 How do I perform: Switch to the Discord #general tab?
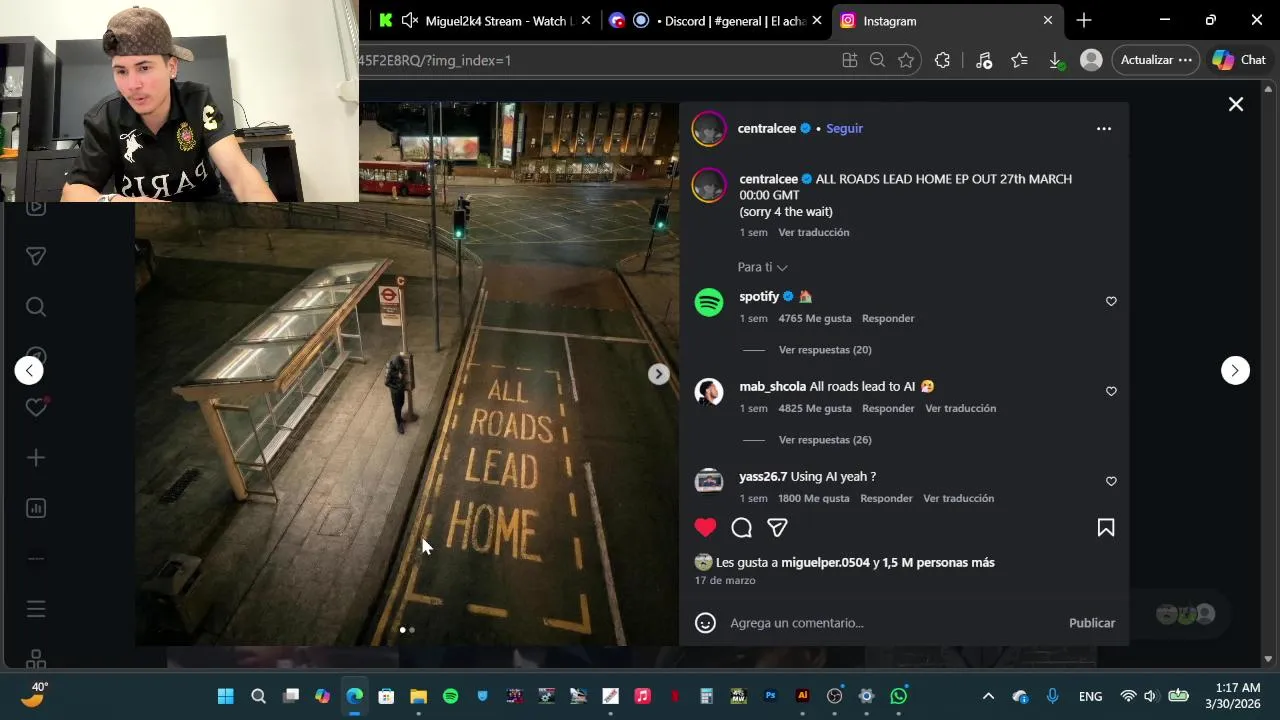[717, 20]
